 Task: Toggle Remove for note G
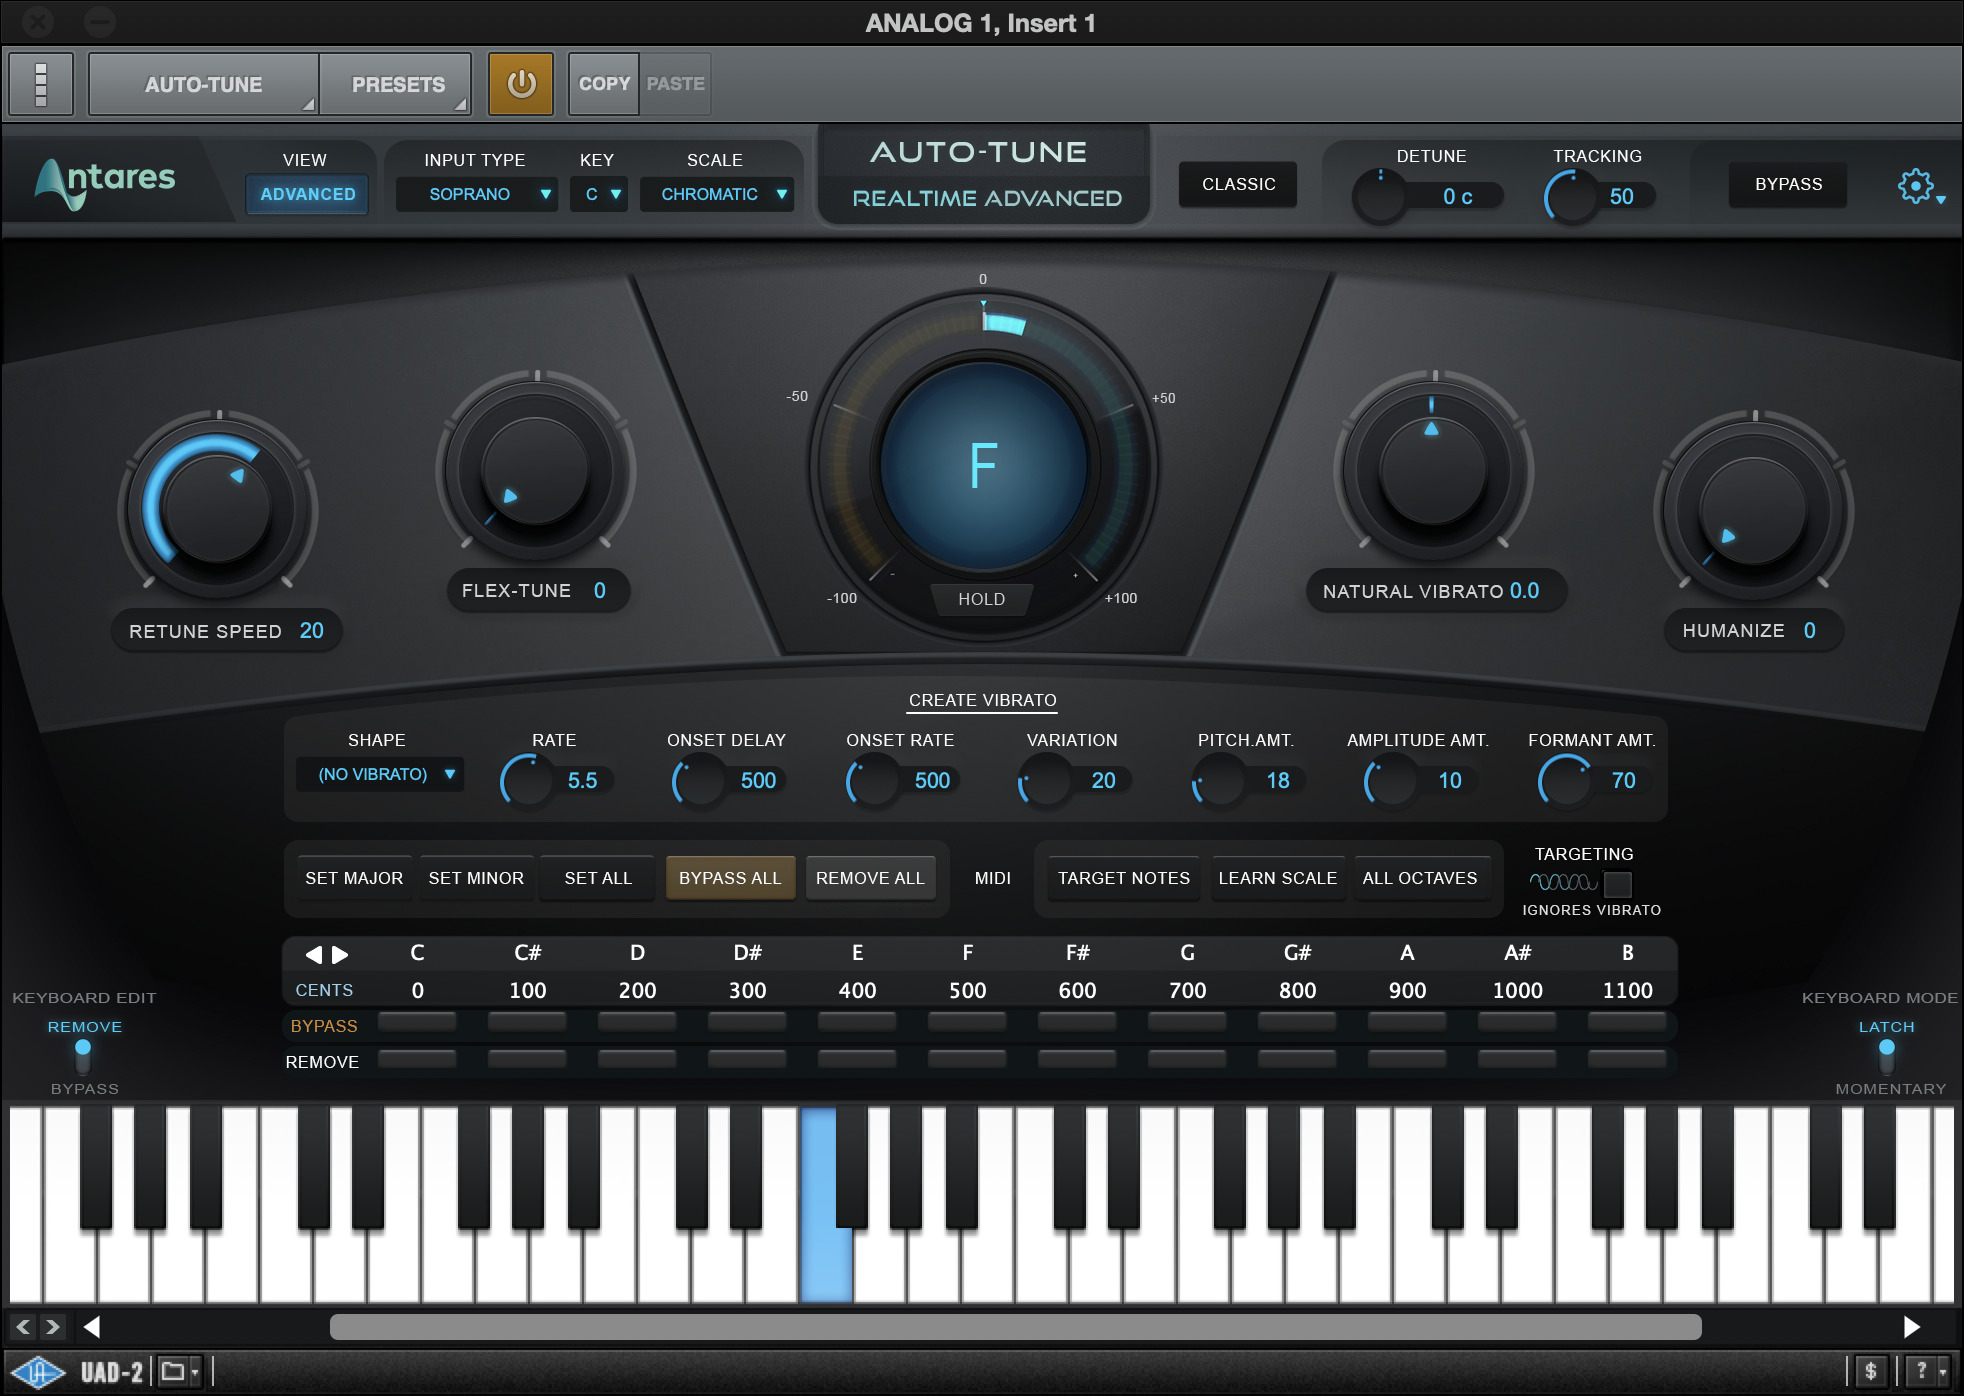[1187, 1058]
